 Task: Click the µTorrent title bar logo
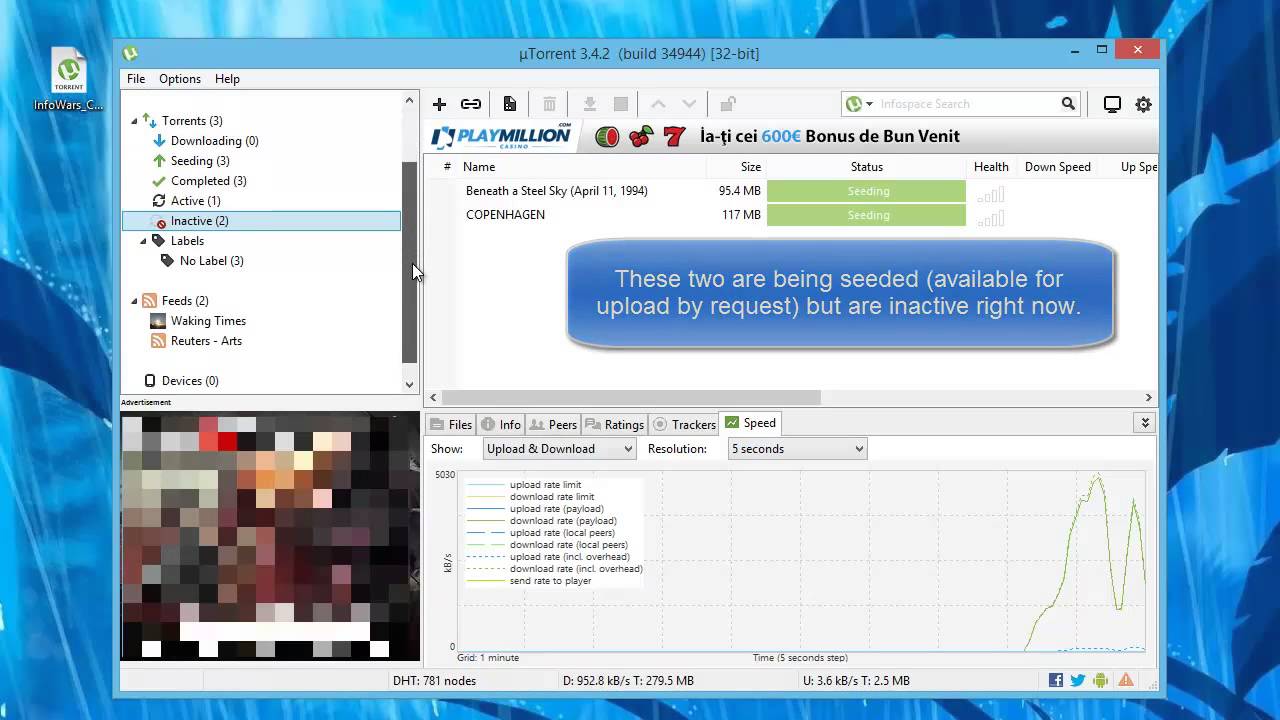[x=130, y=54]
